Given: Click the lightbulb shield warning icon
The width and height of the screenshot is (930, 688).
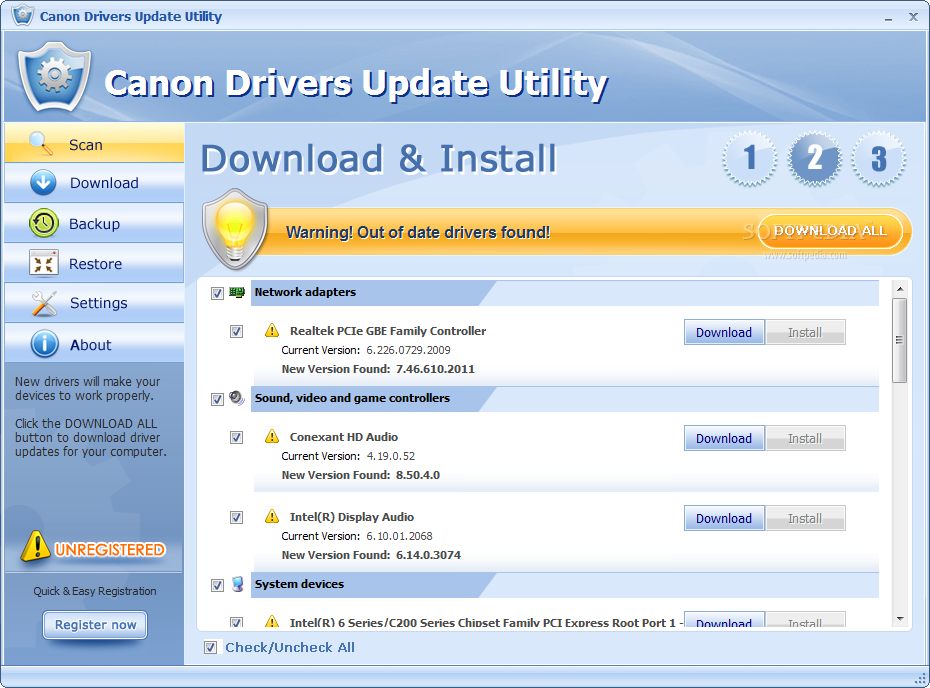Looking at the screenshot, I should coord(235,229).
